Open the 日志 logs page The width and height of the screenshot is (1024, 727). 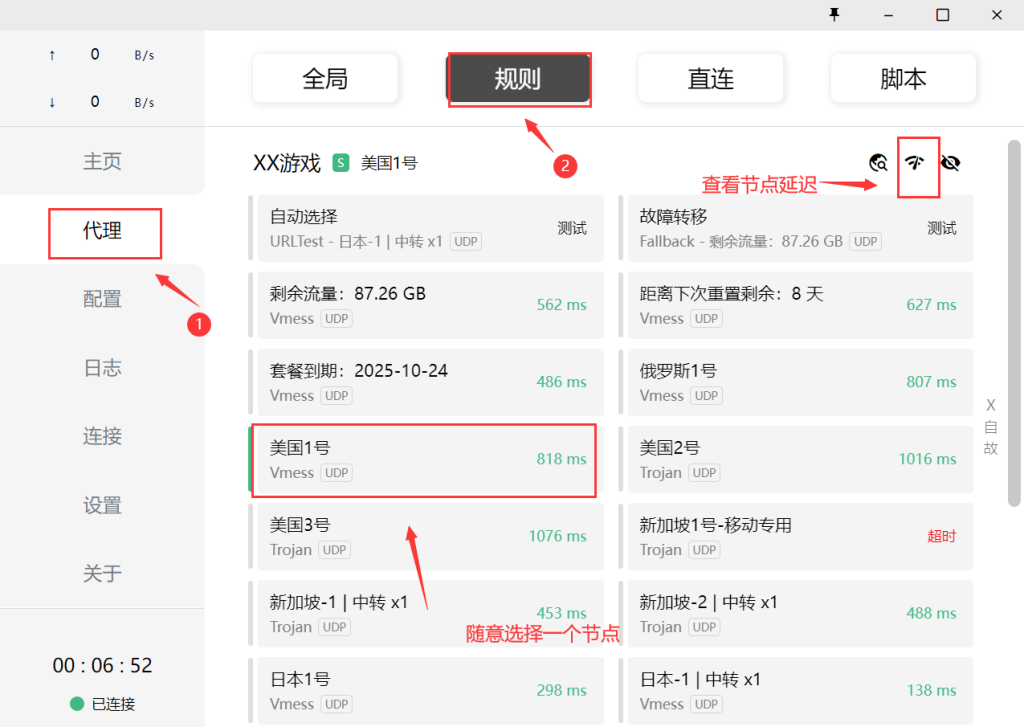(x=102, y=368)
